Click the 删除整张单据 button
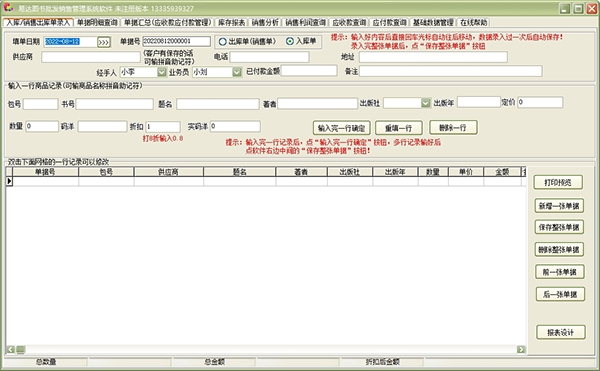Screen dimensions: 600x371 click(559, 249)
